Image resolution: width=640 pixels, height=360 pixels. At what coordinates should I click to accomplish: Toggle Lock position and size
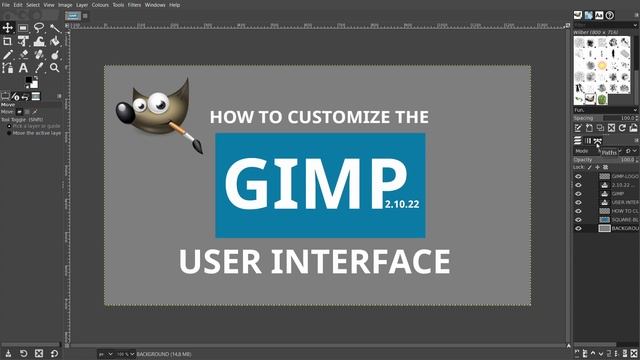[x=597, y=167]
